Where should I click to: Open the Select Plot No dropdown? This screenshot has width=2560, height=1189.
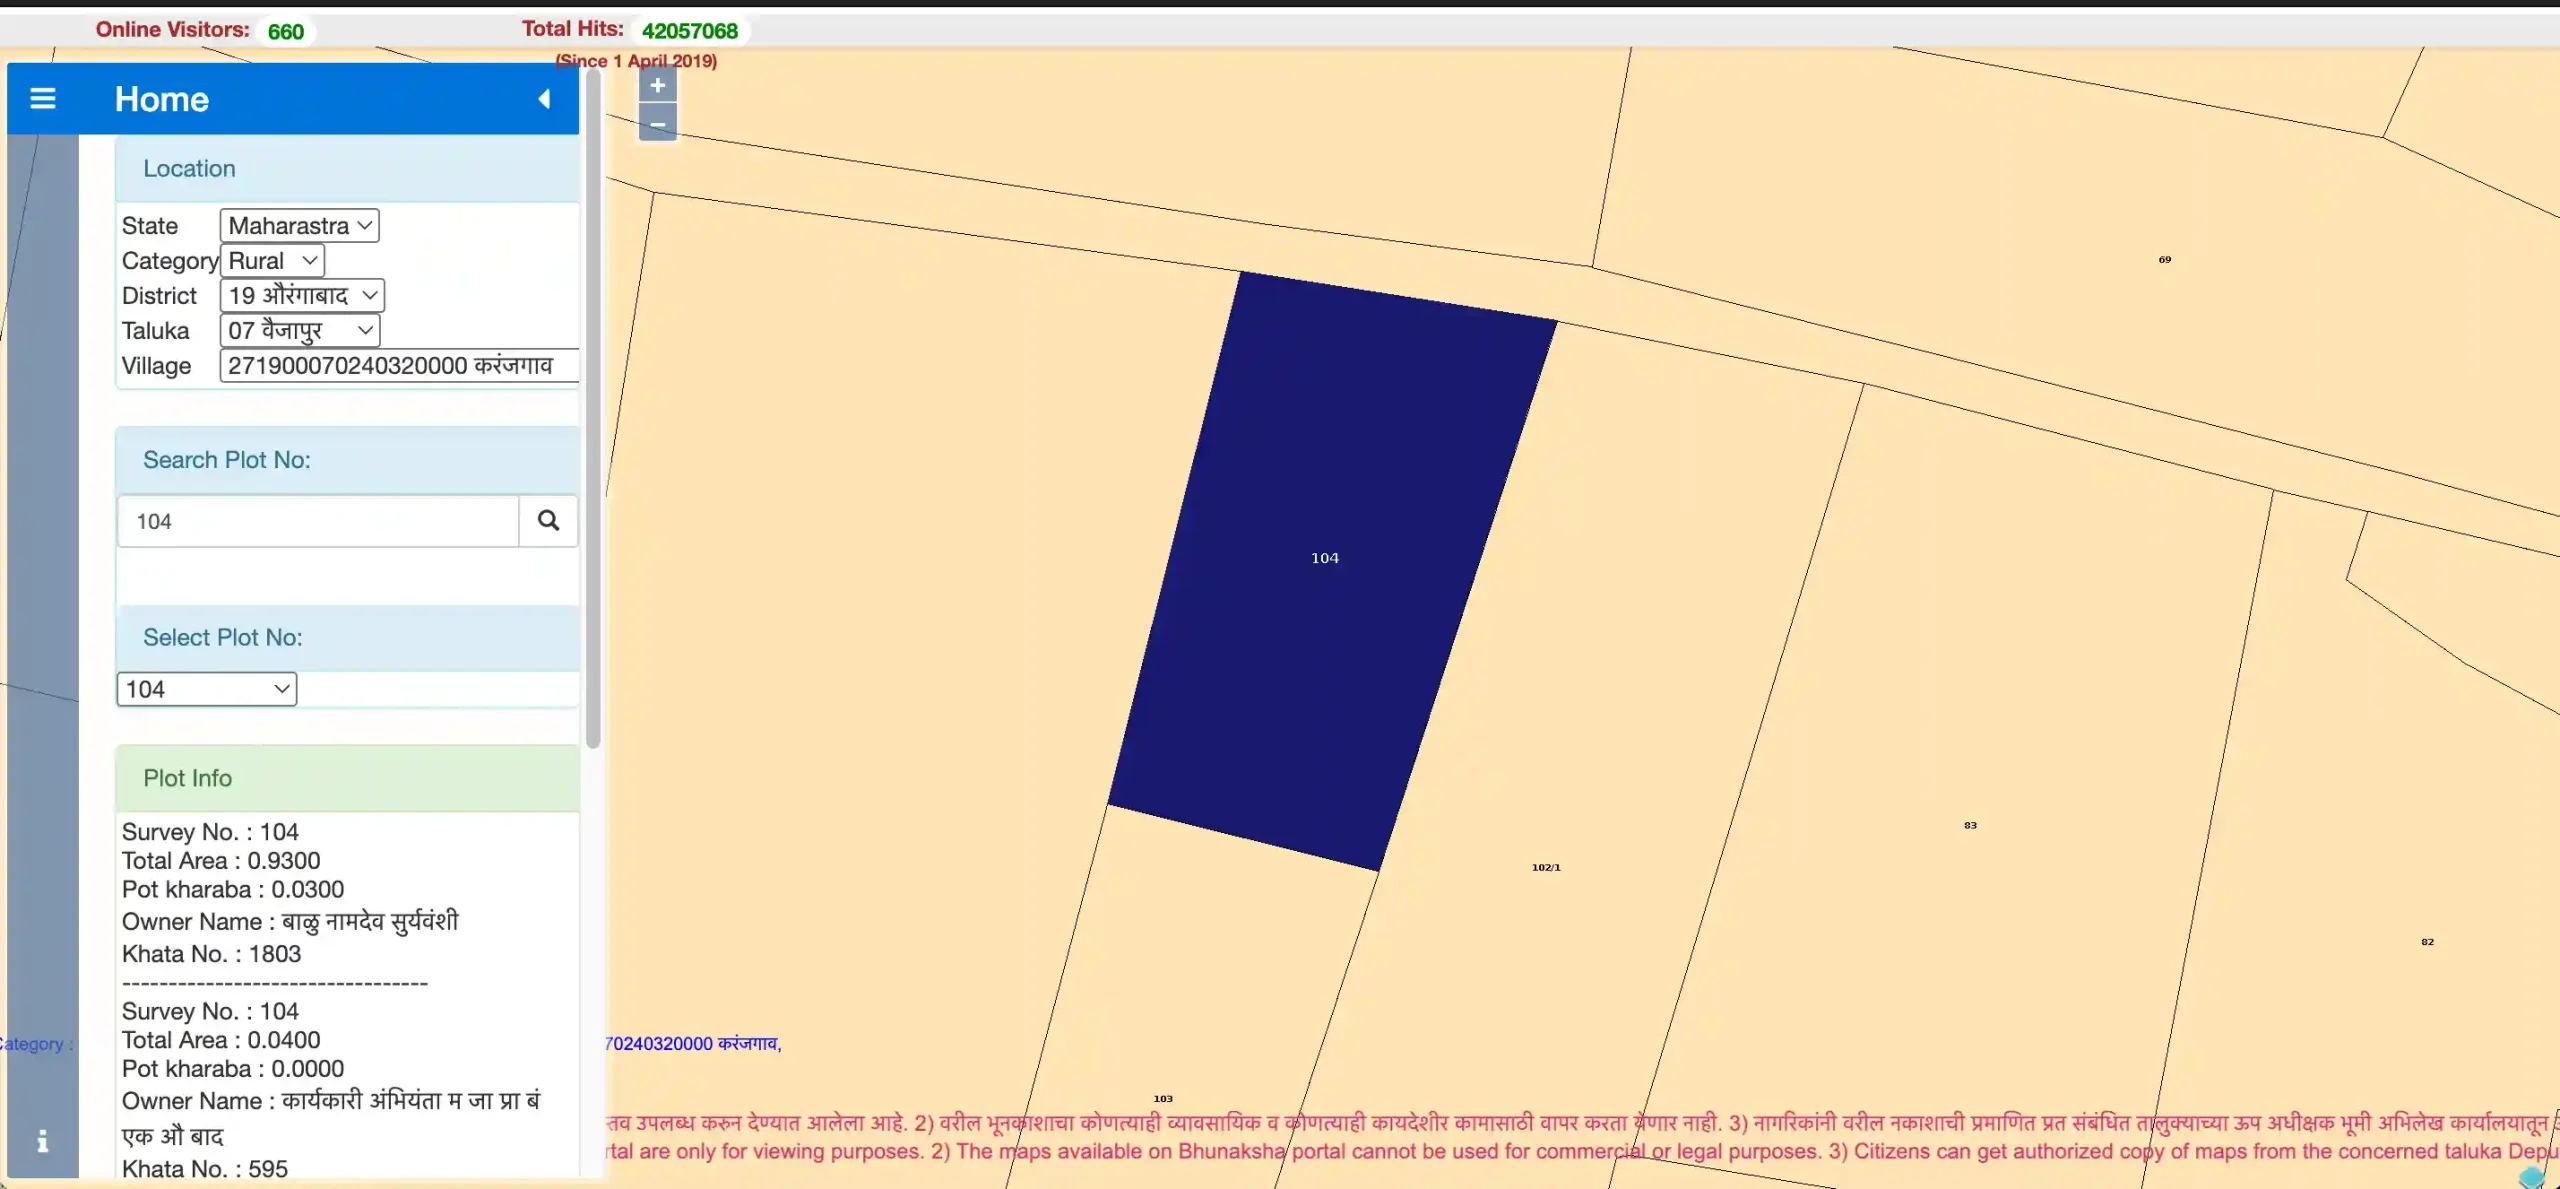[x=207, y=689]
